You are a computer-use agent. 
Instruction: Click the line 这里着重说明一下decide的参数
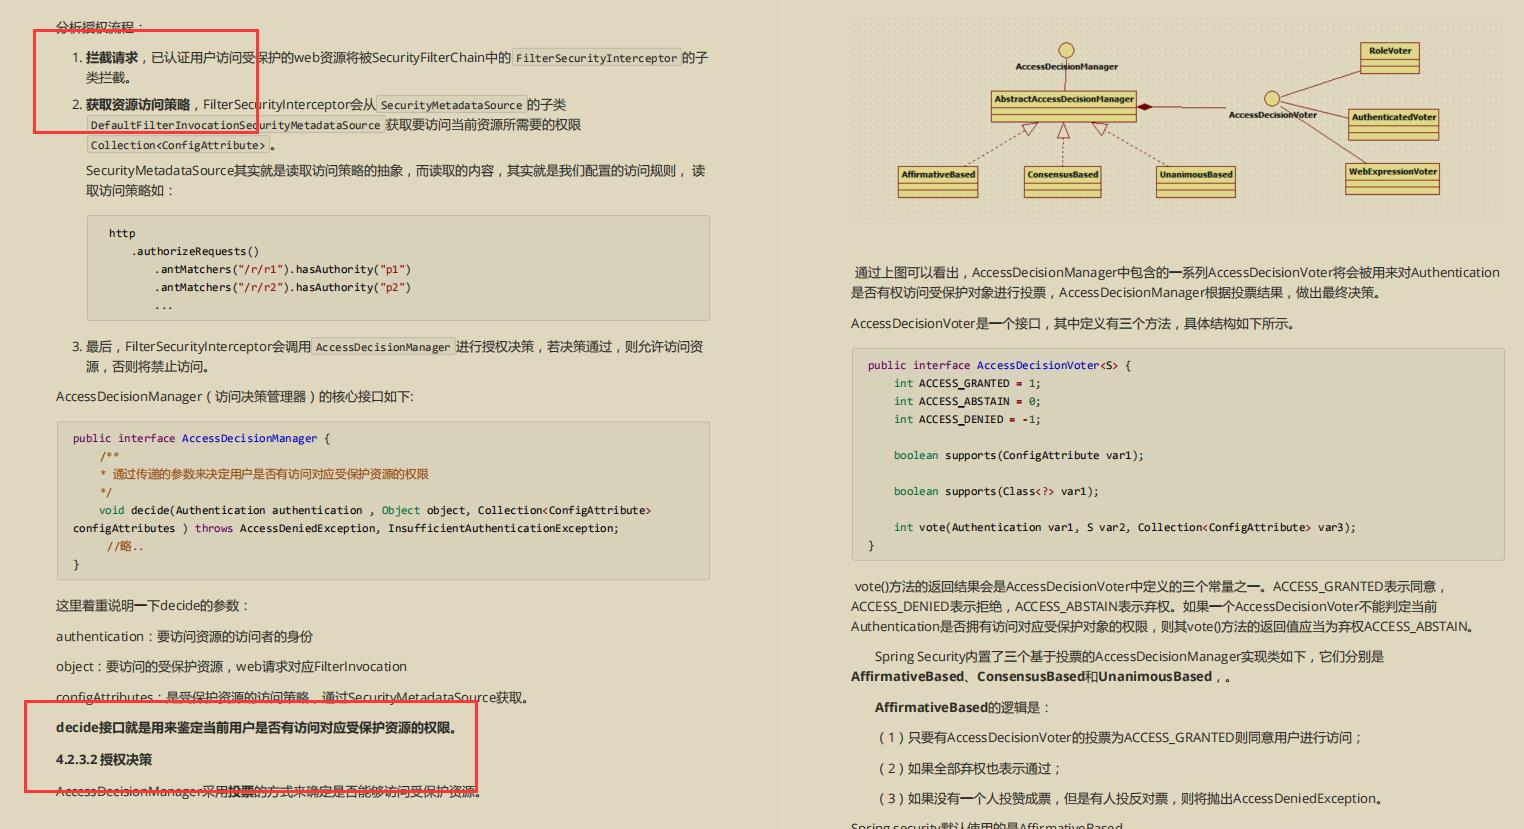click(152, 606)
